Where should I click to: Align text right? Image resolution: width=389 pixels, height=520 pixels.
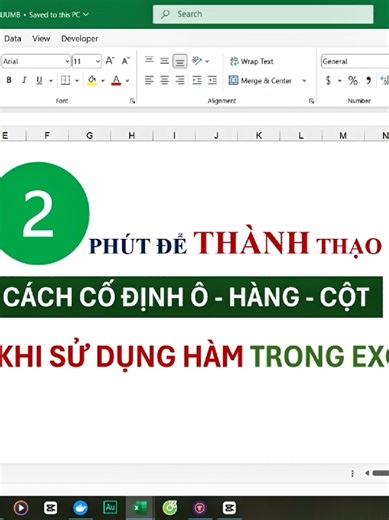(x=180, y=80)
